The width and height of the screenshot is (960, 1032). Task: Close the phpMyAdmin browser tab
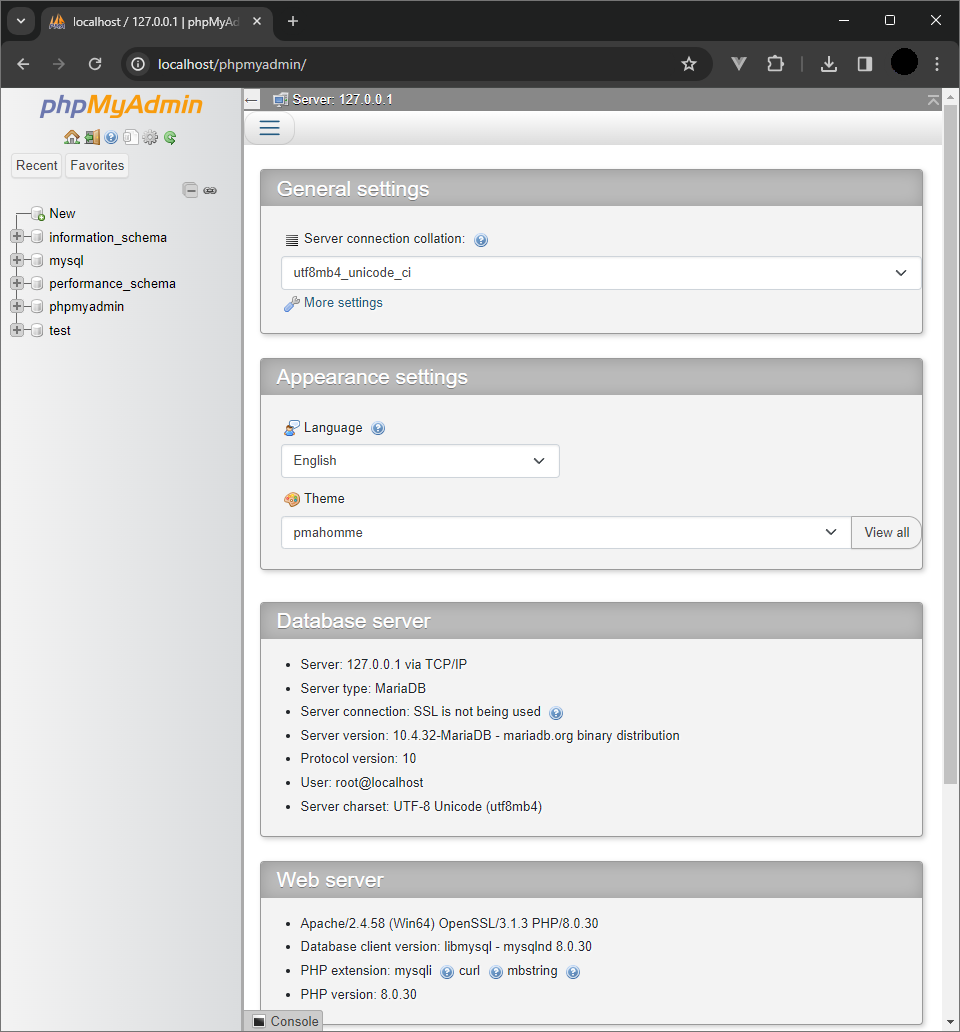pyautogui.click(x=257, y=21)
